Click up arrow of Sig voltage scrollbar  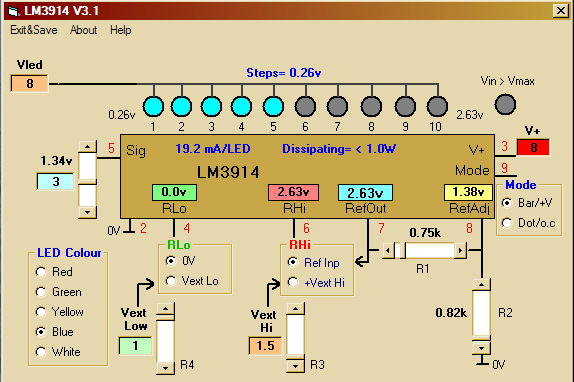point(87,147)
